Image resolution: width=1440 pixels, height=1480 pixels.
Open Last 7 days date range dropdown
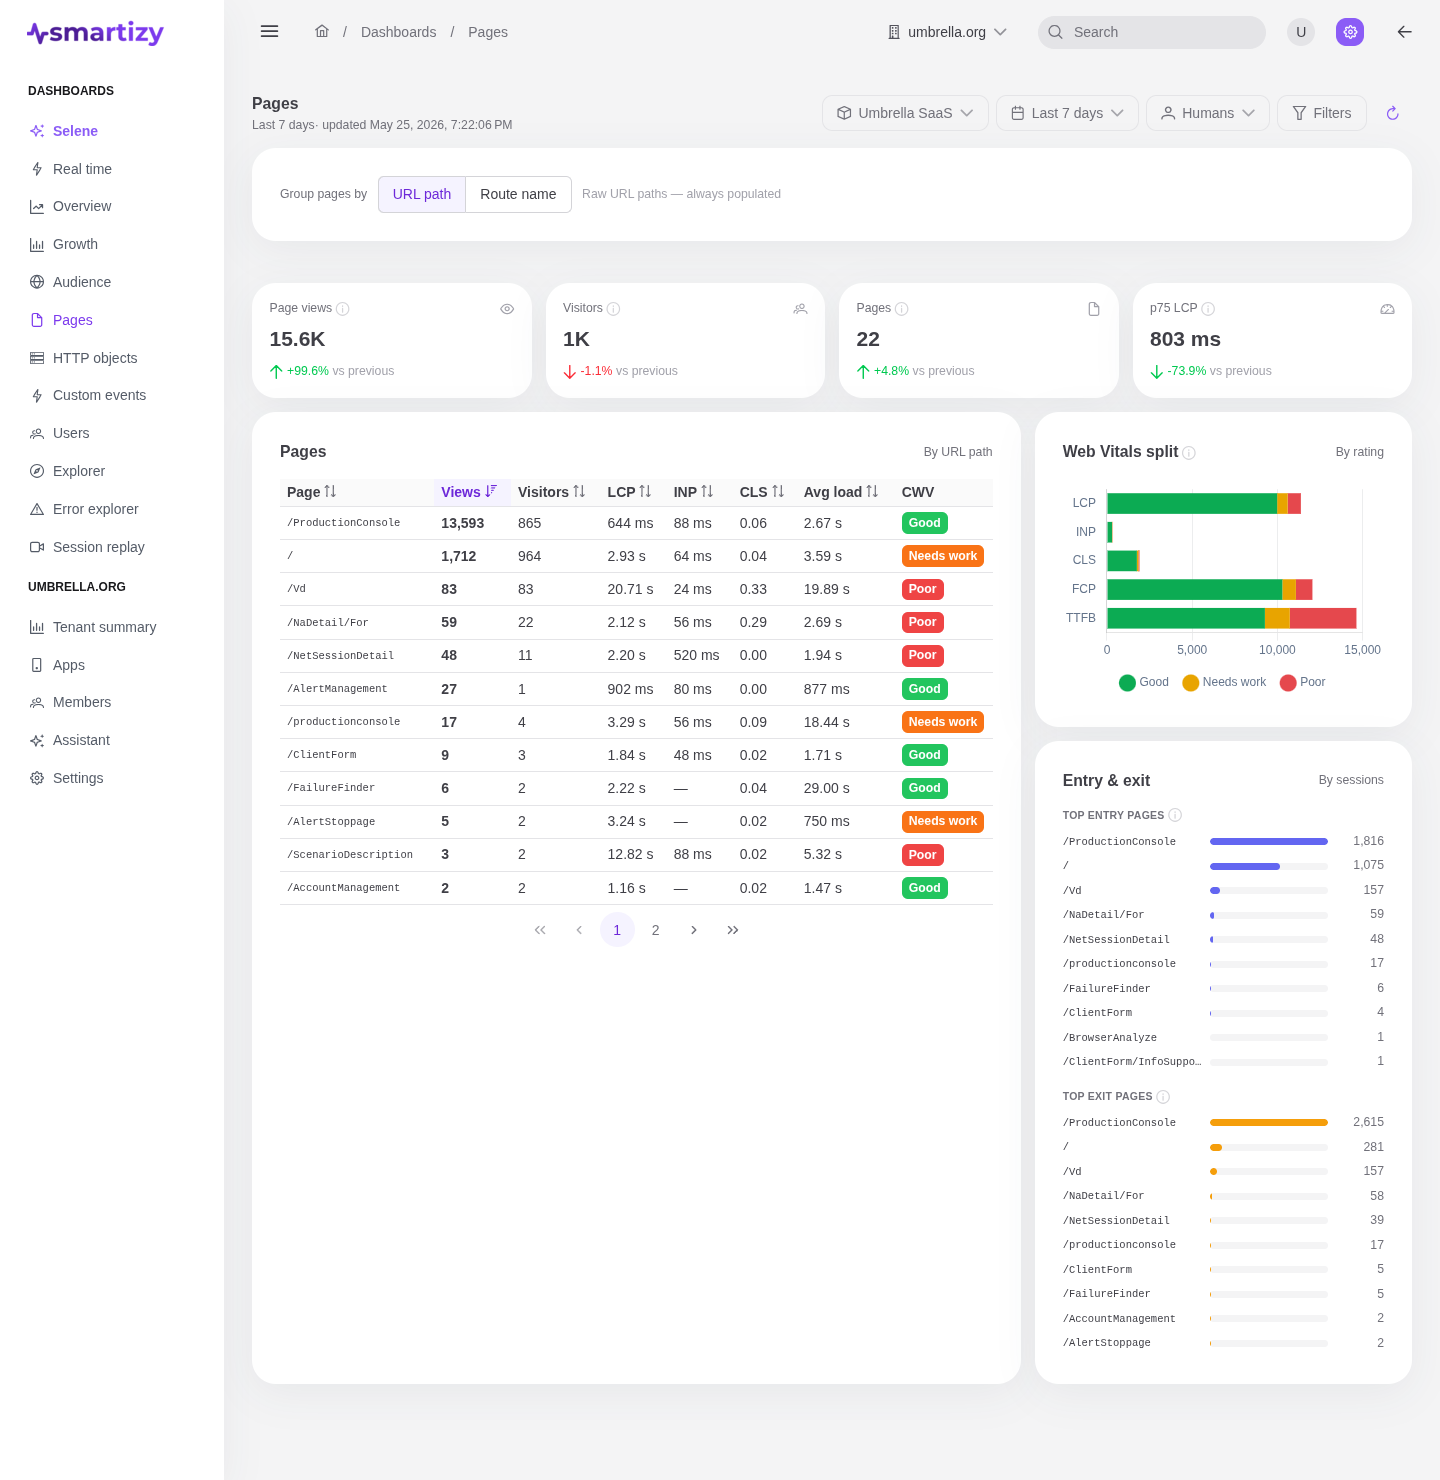(x=1067, y=113)
